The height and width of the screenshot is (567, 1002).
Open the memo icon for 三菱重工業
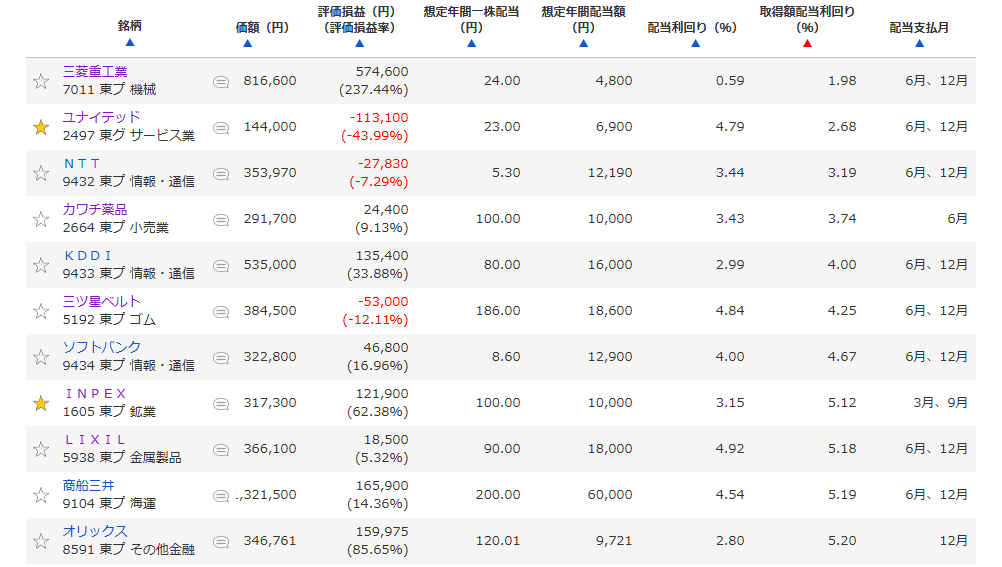[x=221, y=81]
